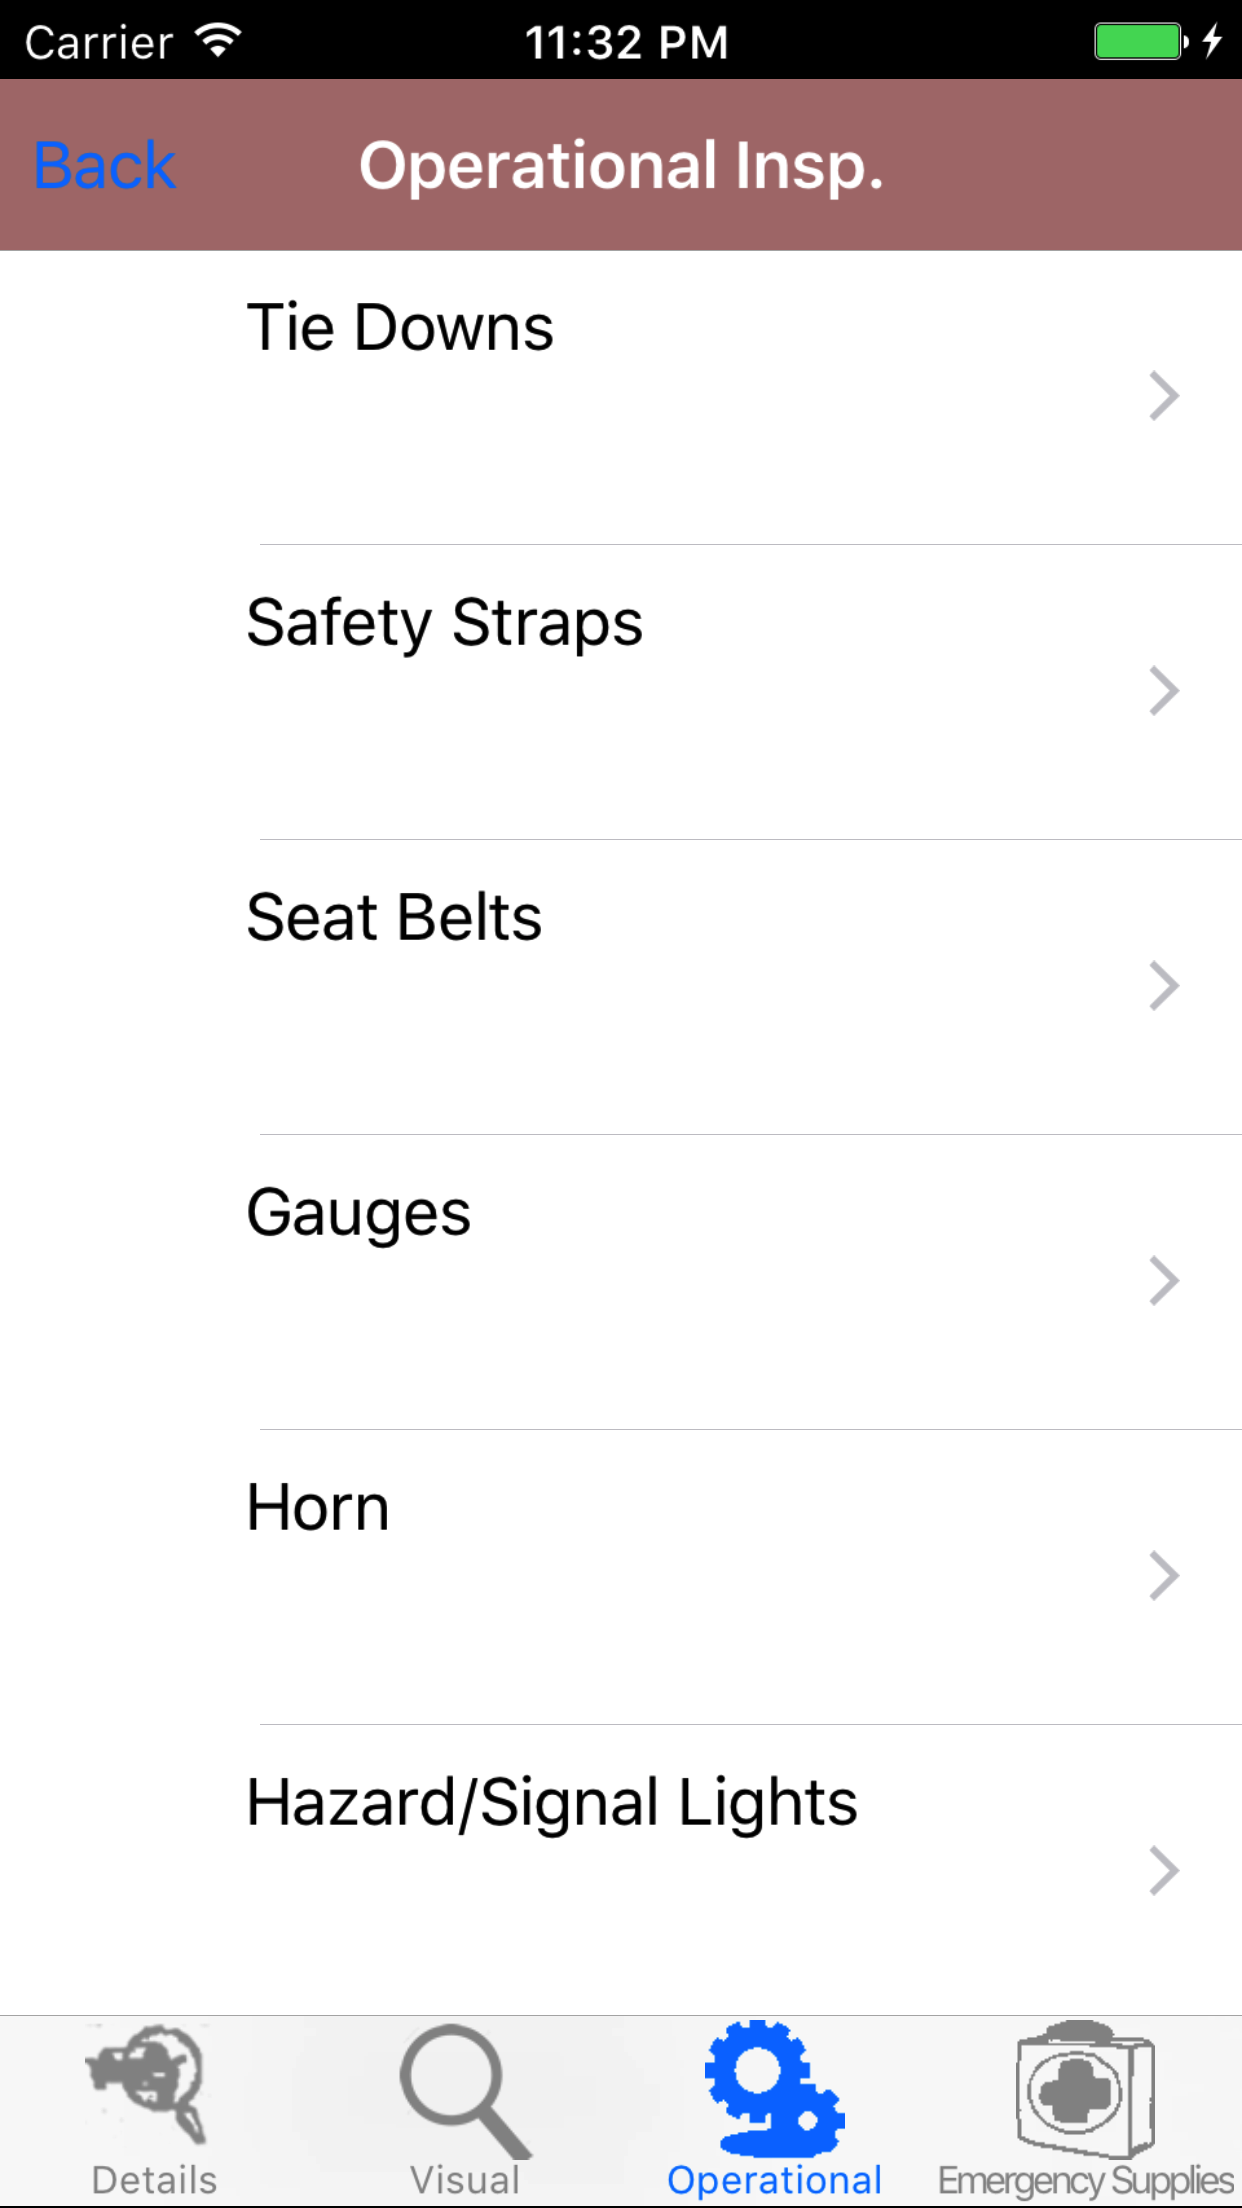Image resolution: width=1242 pixels, height=2208 pixels.
Task: Tap the battery indicator icon
Action: tap(1140, 41)
